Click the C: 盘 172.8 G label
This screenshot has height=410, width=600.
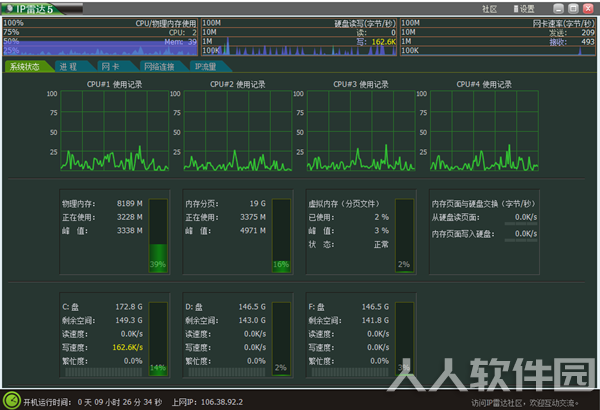tap(102, 307)
